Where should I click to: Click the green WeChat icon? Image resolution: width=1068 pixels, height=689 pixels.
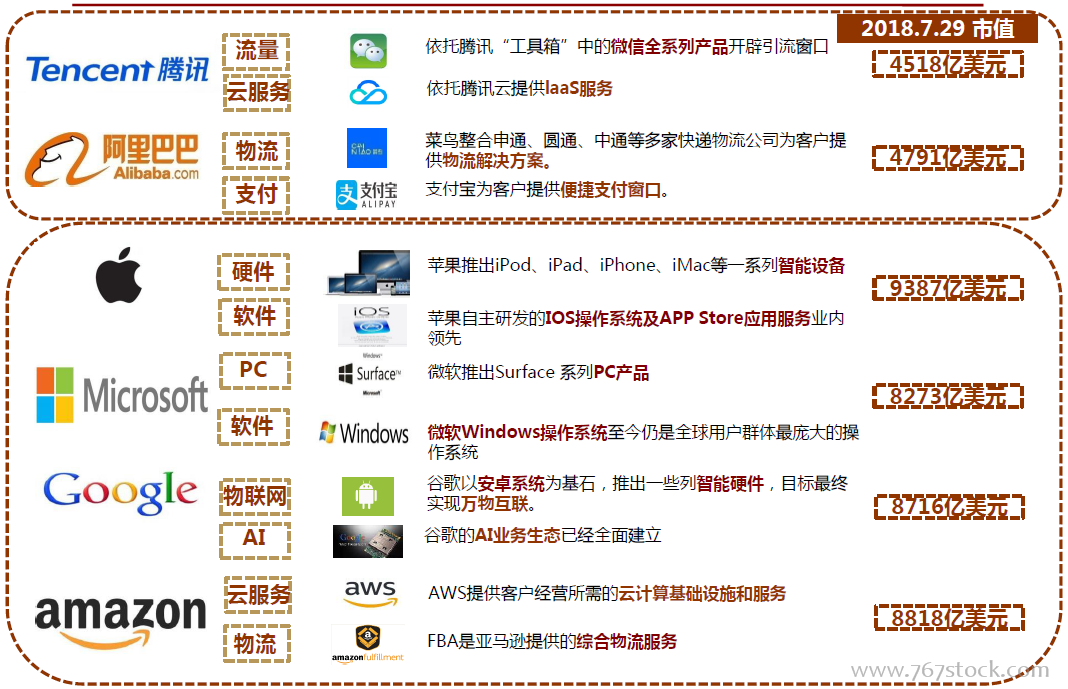tap(368, 51)
